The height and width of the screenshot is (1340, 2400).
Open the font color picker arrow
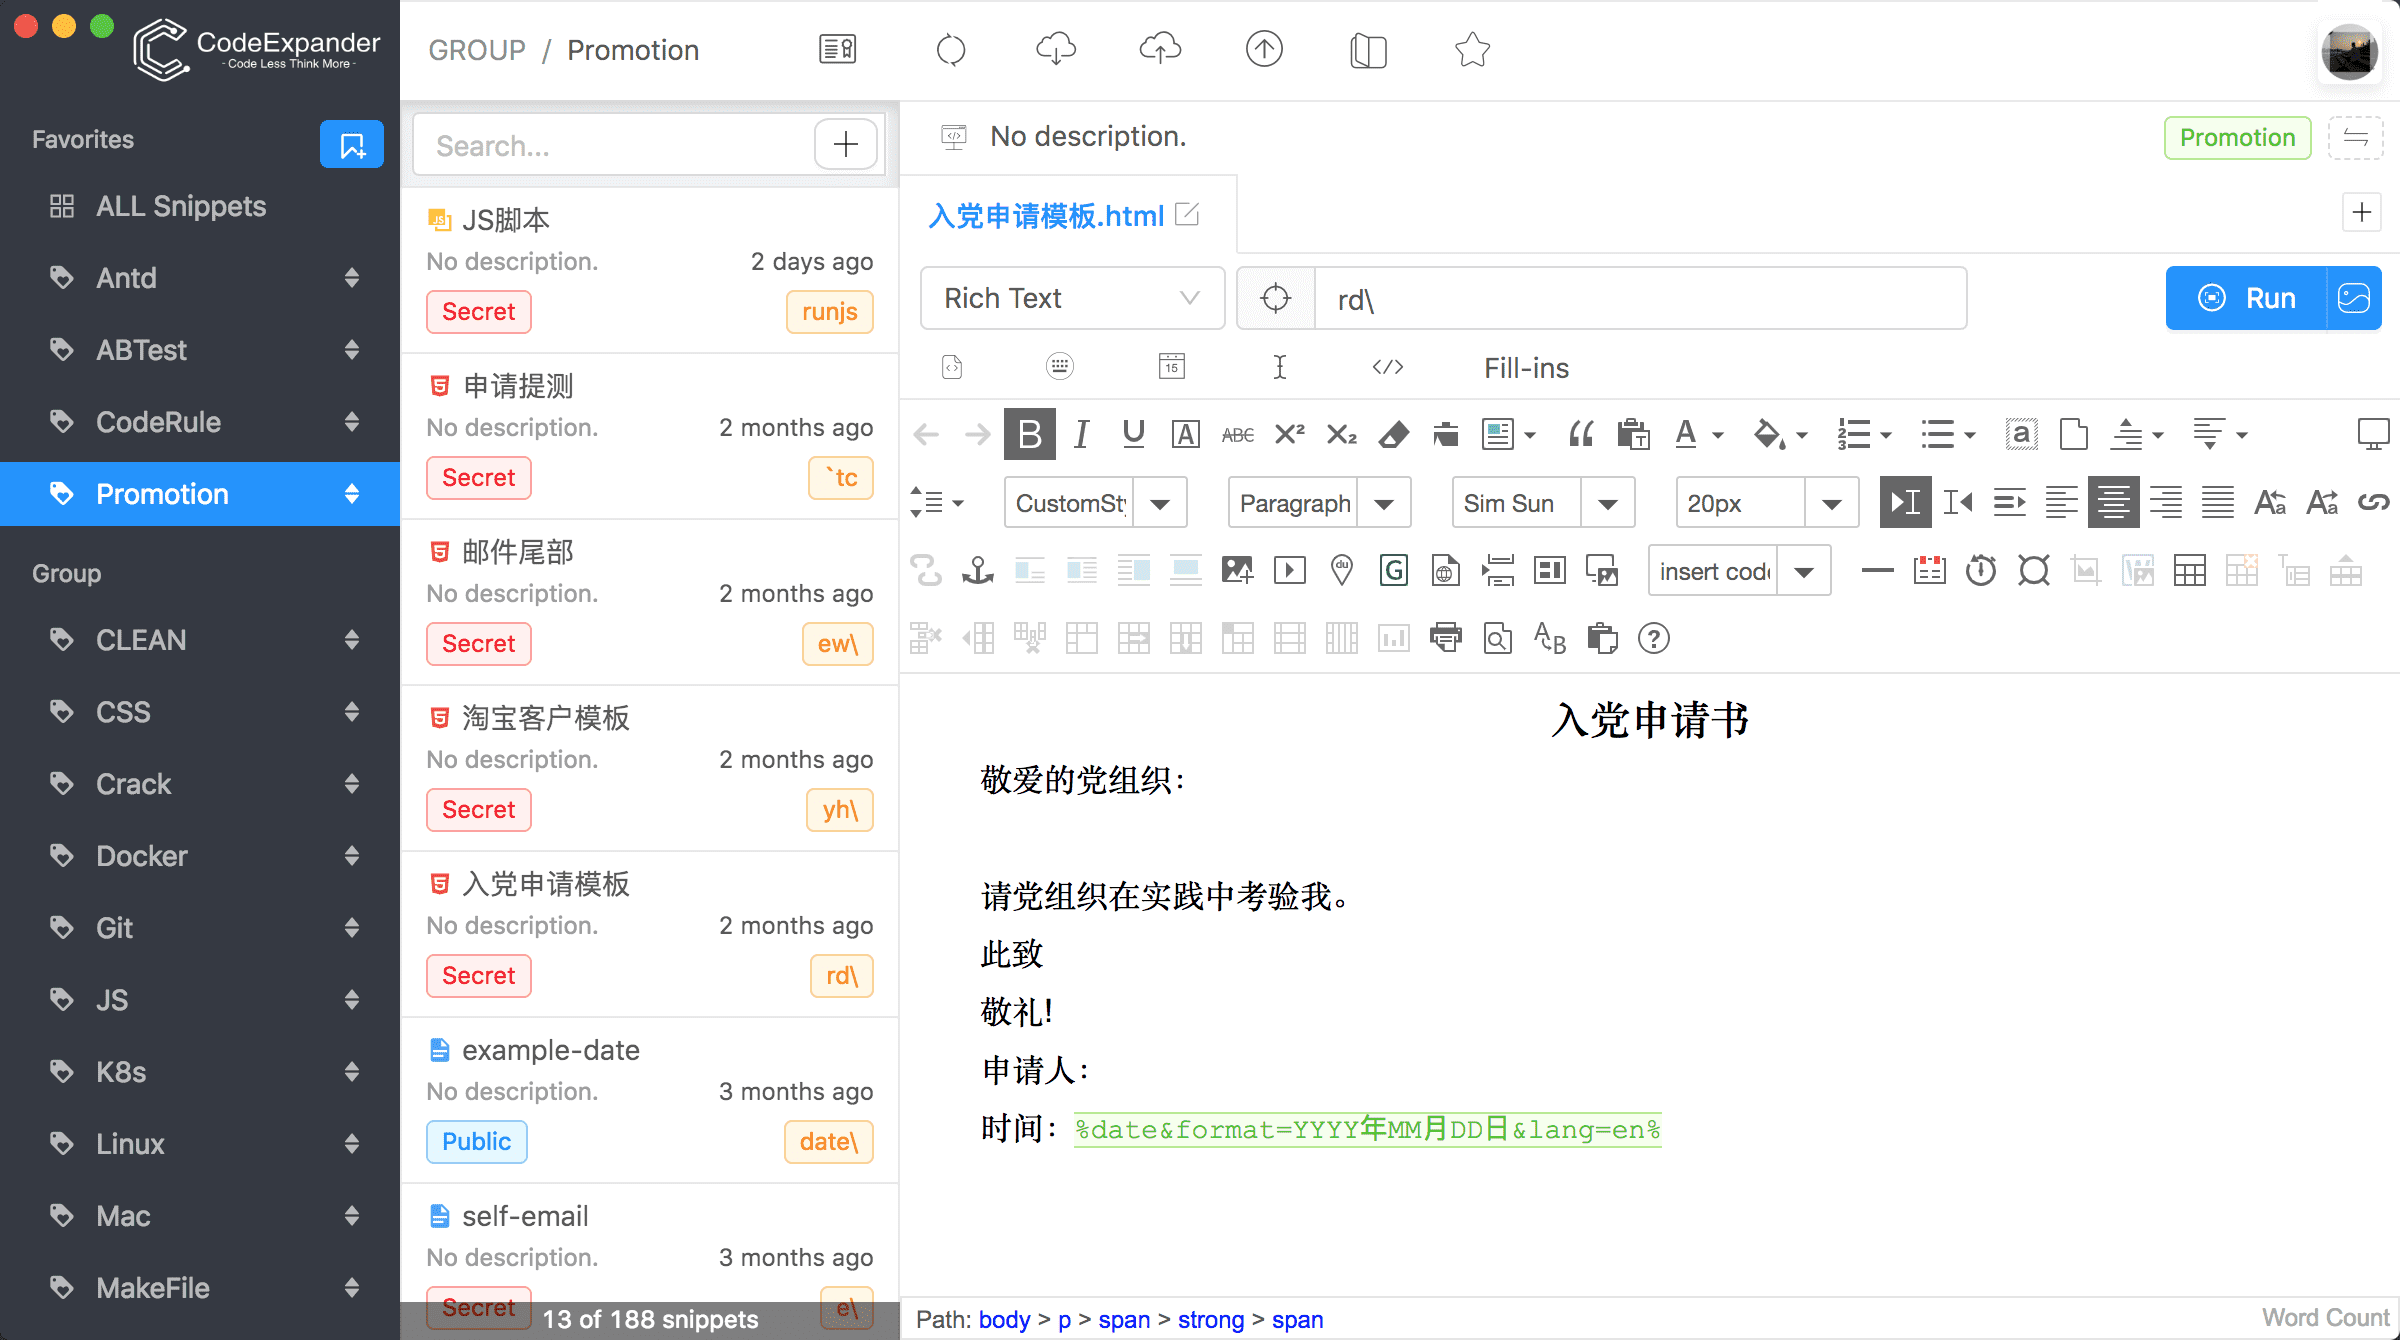click(1718, 435)
